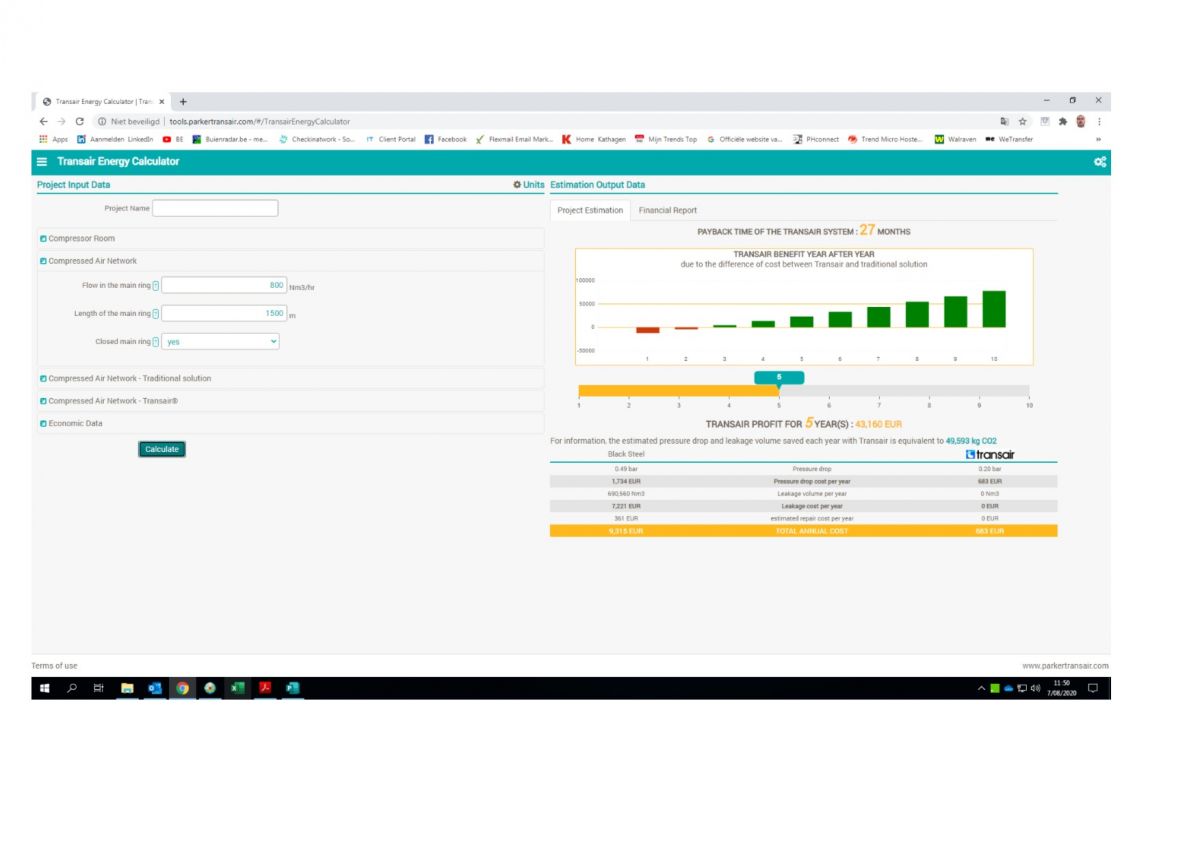
Task: Open the Mijn Trends Top bookmark
Action: pos(666,139)
